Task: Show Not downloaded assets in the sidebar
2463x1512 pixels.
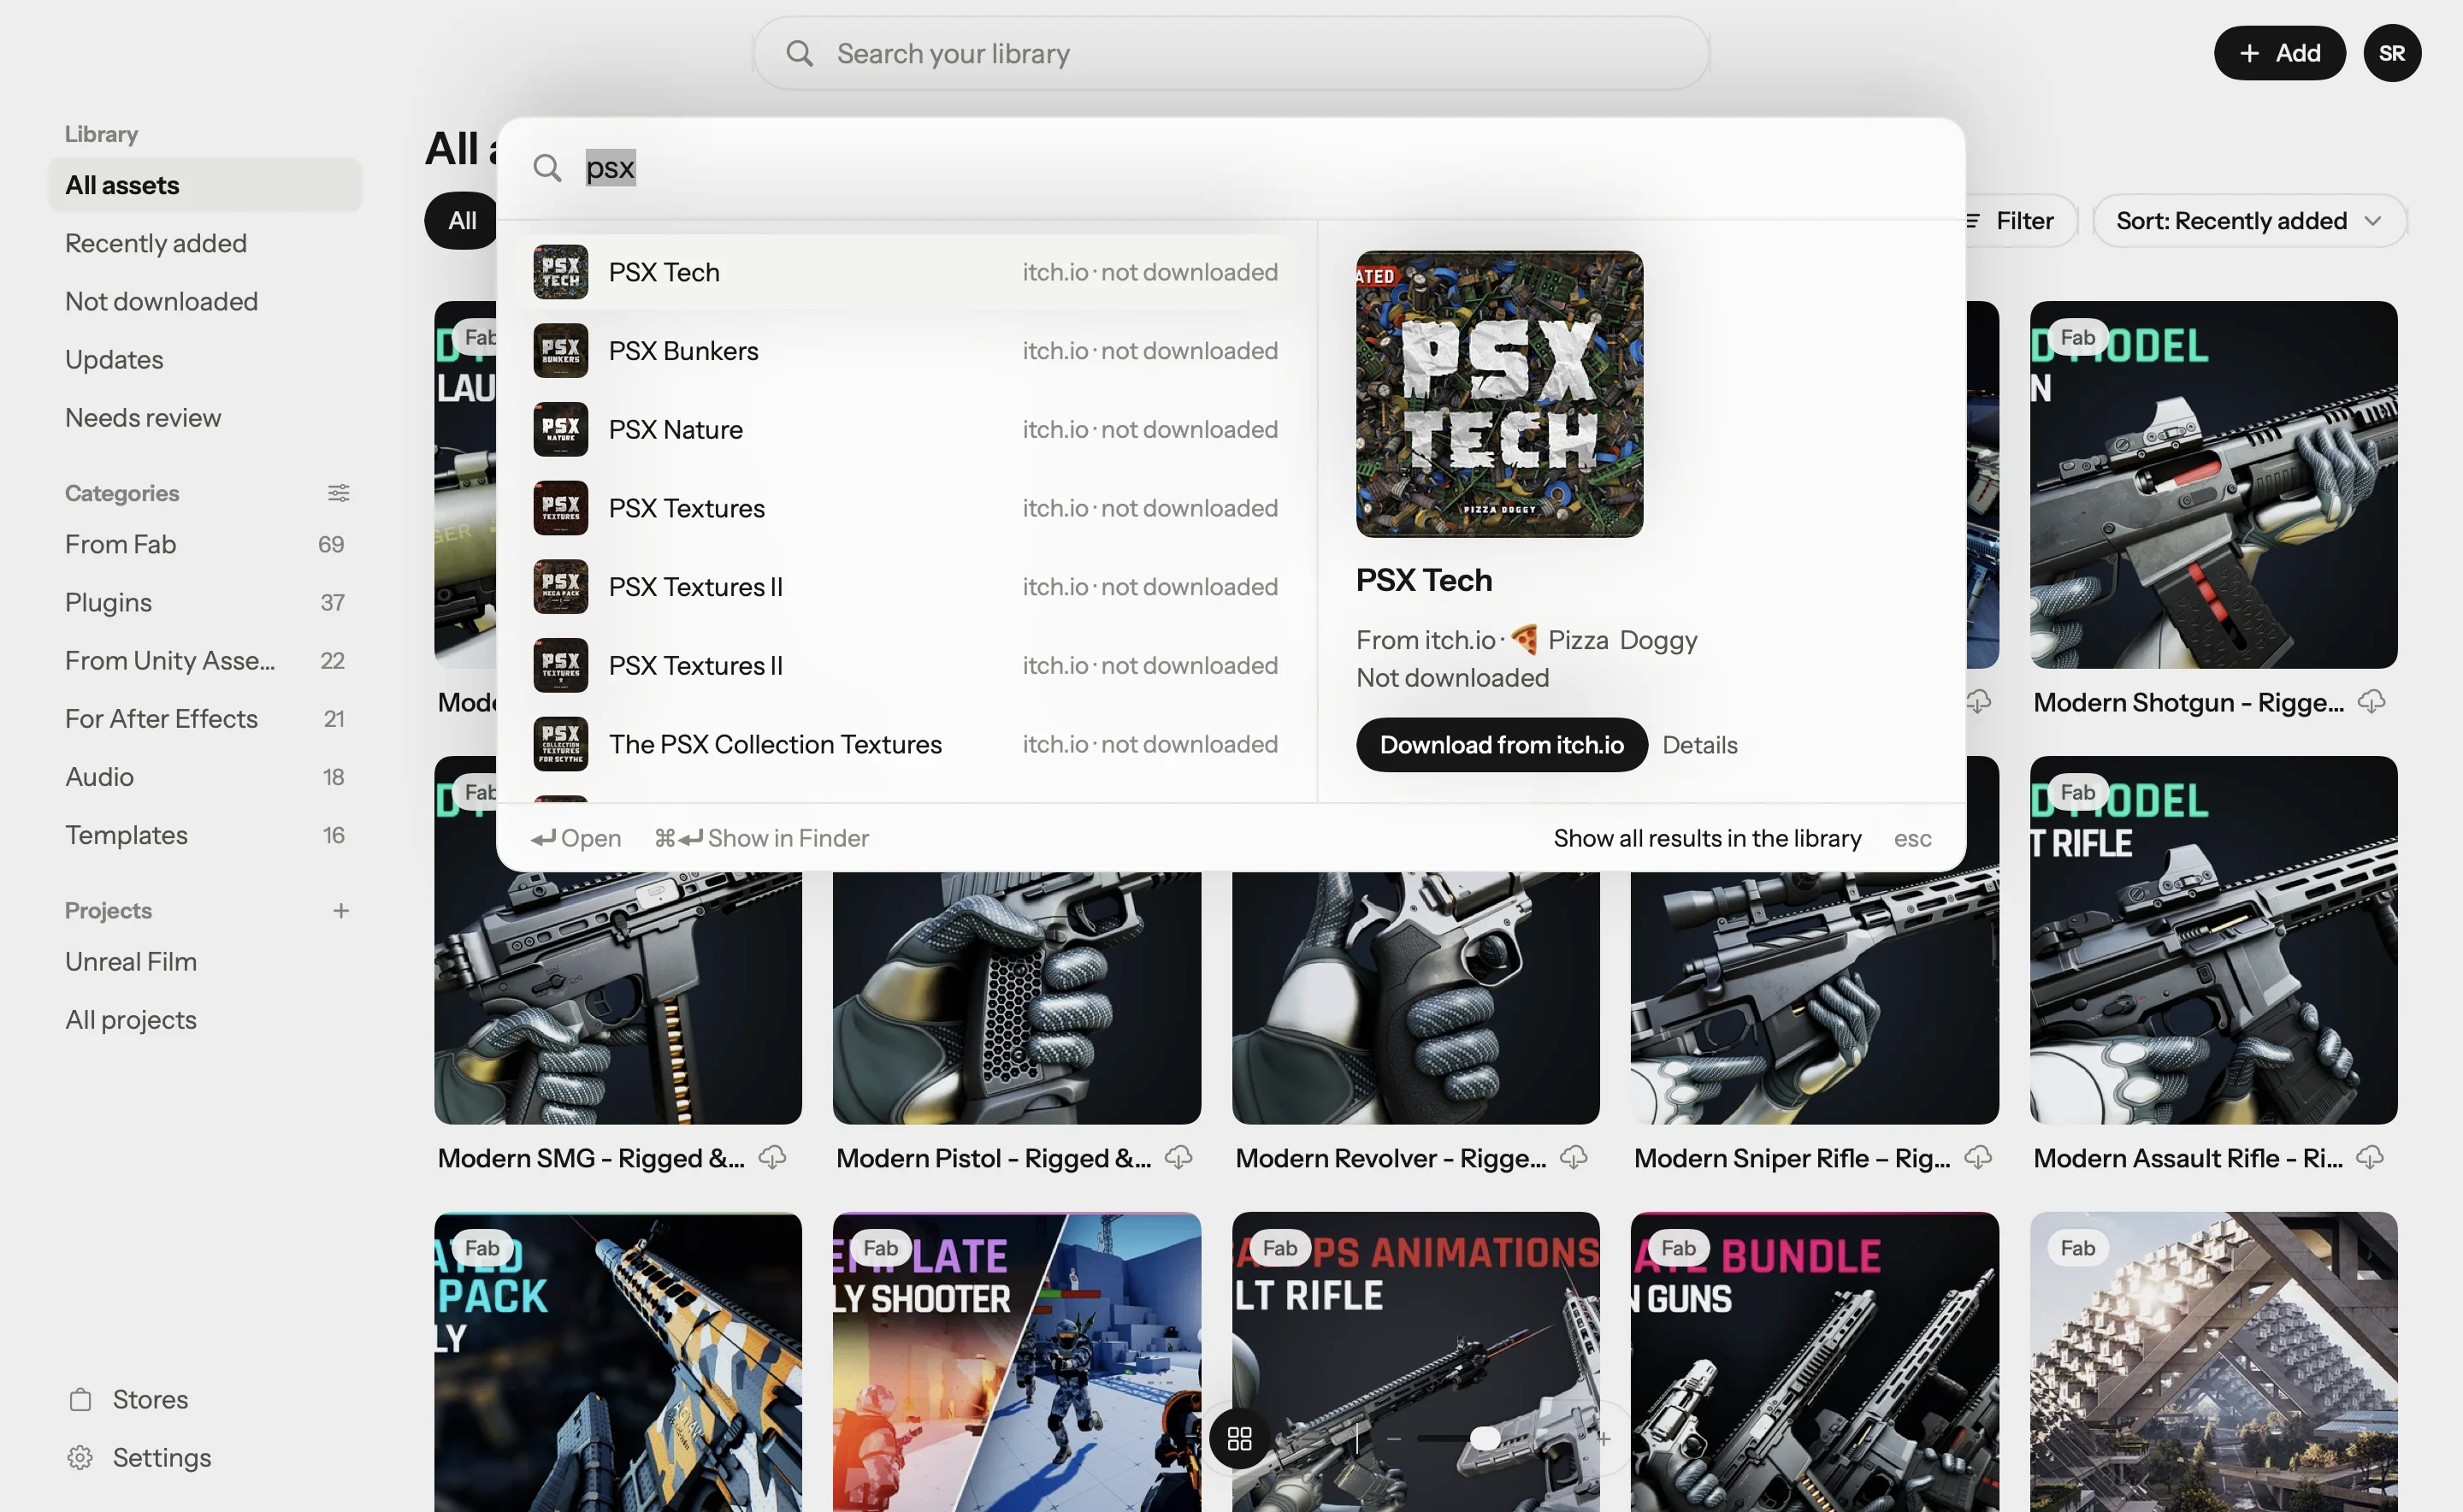Action: (162, 301)
